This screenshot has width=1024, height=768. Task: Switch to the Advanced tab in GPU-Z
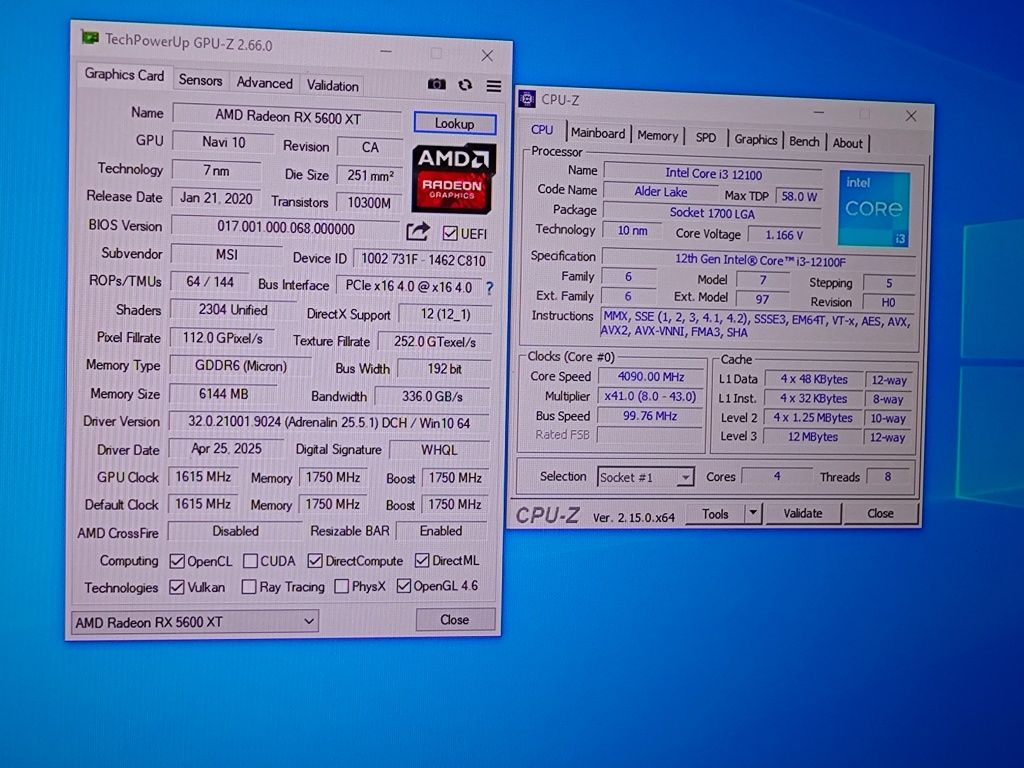264,83
